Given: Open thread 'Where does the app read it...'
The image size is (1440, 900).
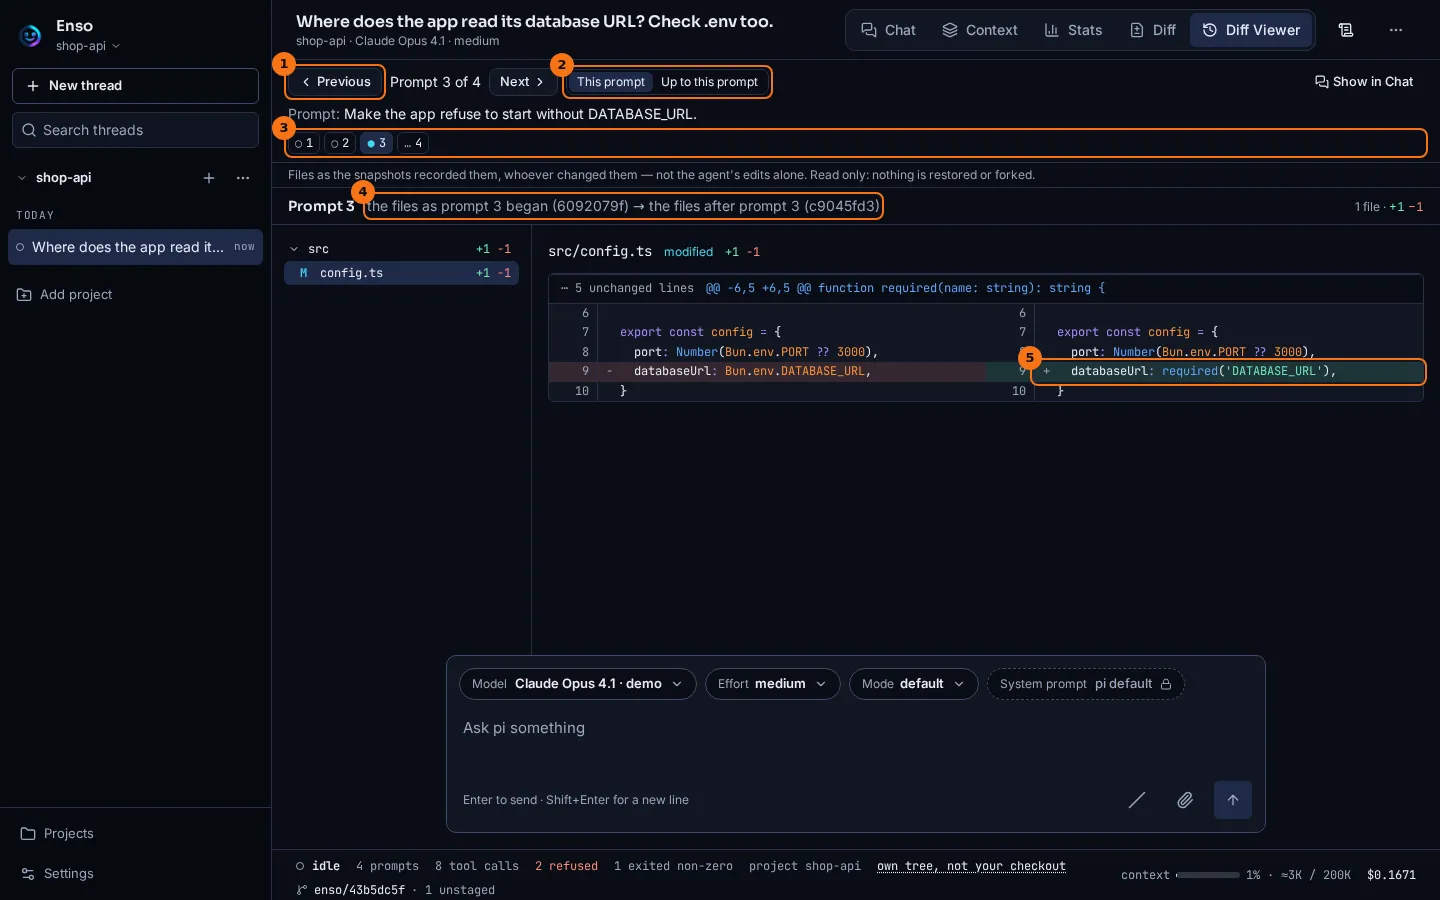Looking at the screenshot, I should click(135, 247).
